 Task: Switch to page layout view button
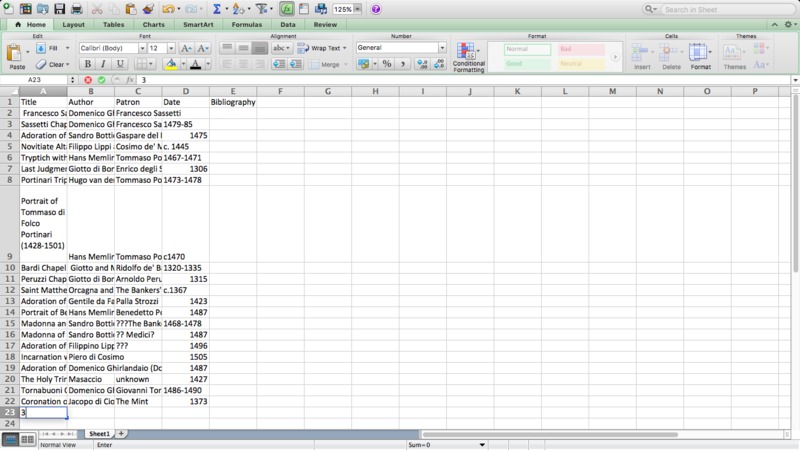point(28,439)
